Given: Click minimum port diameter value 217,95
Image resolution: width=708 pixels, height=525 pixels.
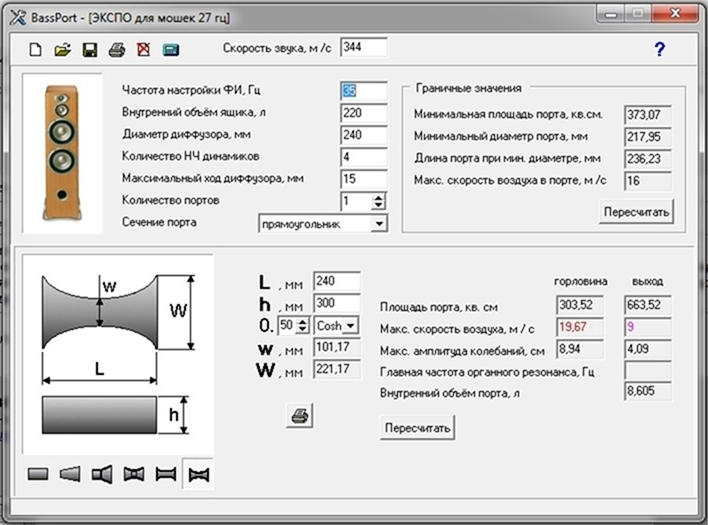Looking at the screenshot, I should point(648,137).
